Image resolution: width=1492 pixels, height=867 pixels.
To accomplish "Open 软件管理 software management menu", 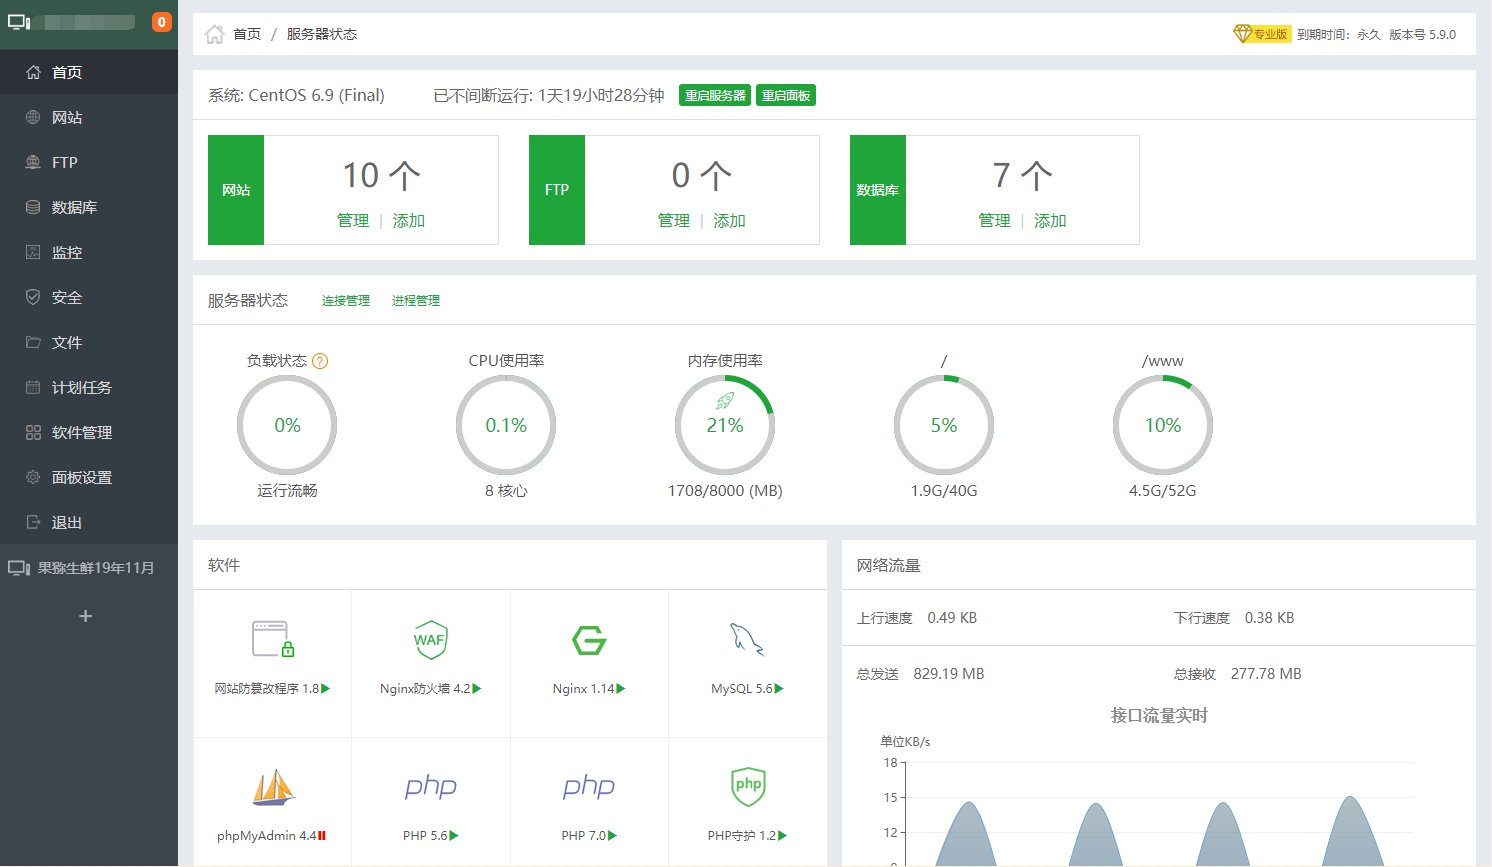I will pyautogui.click(x=89, y=432).
